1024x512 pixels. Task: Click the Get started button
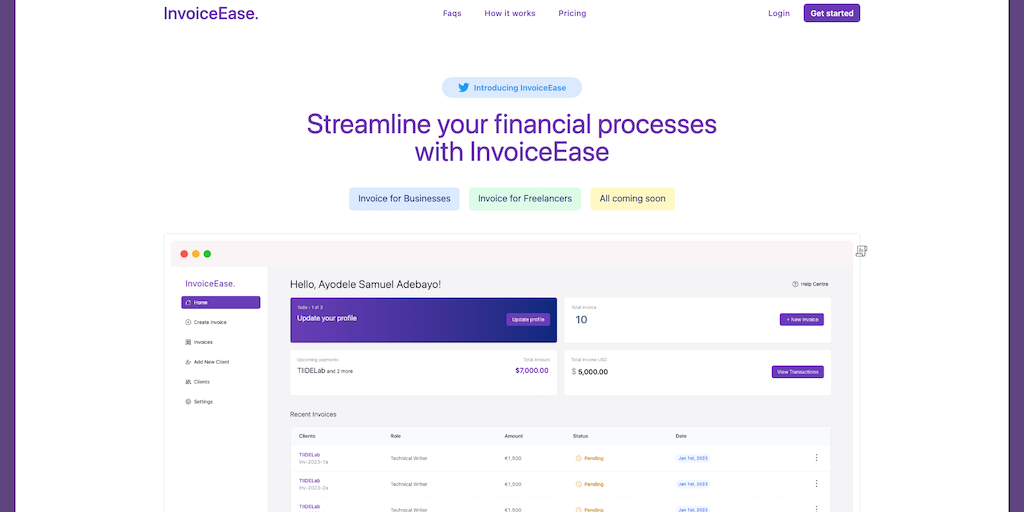pyautogui.click(x=831, y=13)
